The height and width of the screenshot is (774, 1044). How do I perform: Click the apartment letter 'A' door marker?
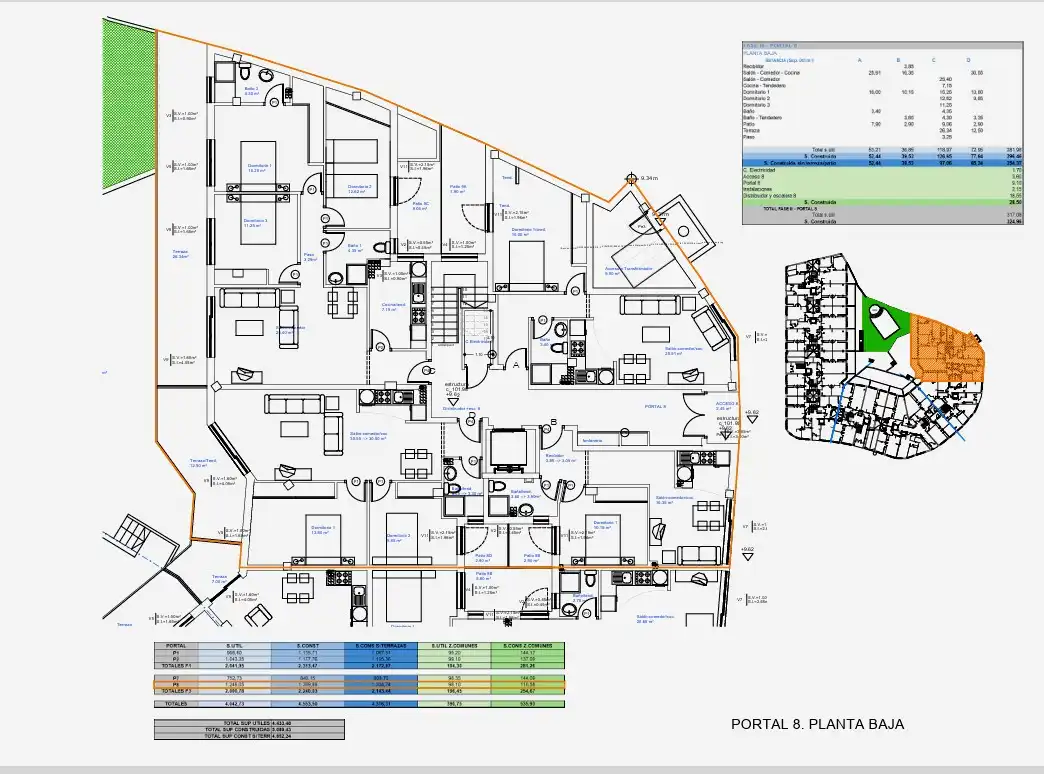point(516,365)
